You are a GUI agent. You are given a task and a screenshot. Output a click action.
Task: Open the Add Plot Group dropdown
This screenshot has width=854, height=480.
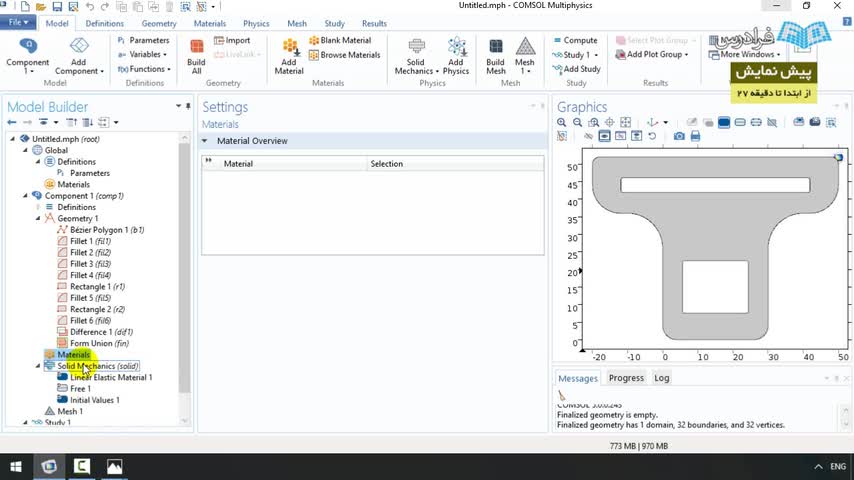pyautogui.click(x=651, y=54)
